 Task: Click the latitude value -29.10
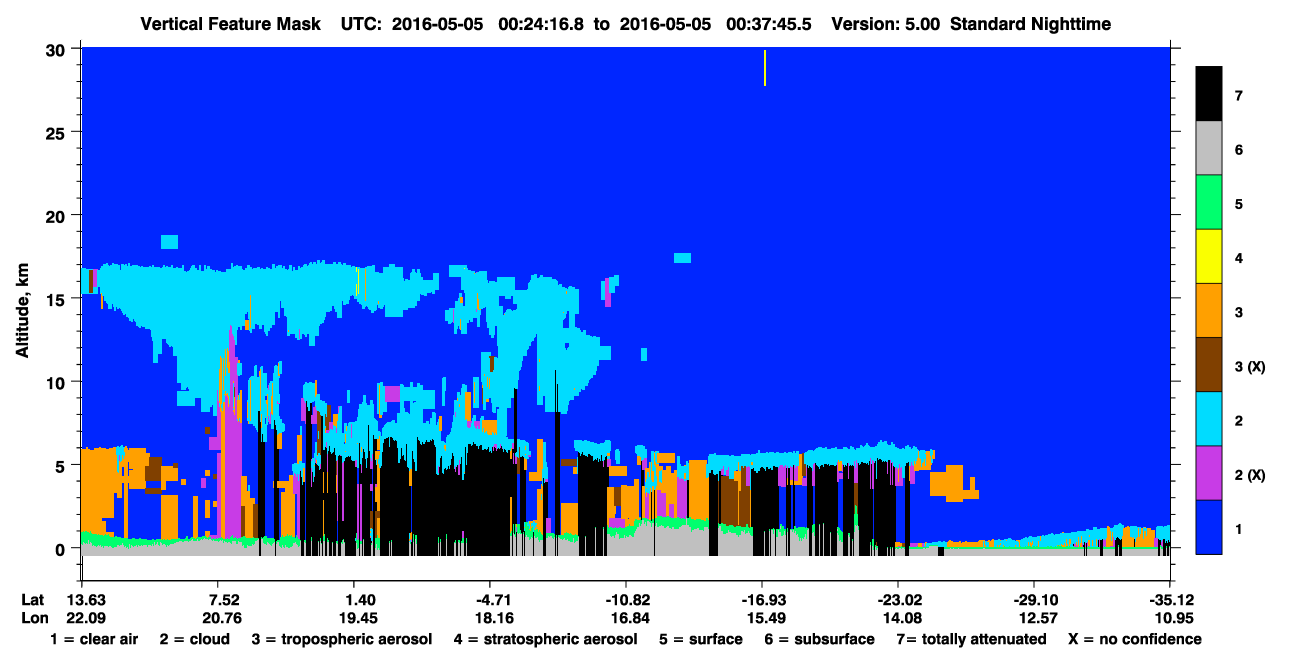1034,600
